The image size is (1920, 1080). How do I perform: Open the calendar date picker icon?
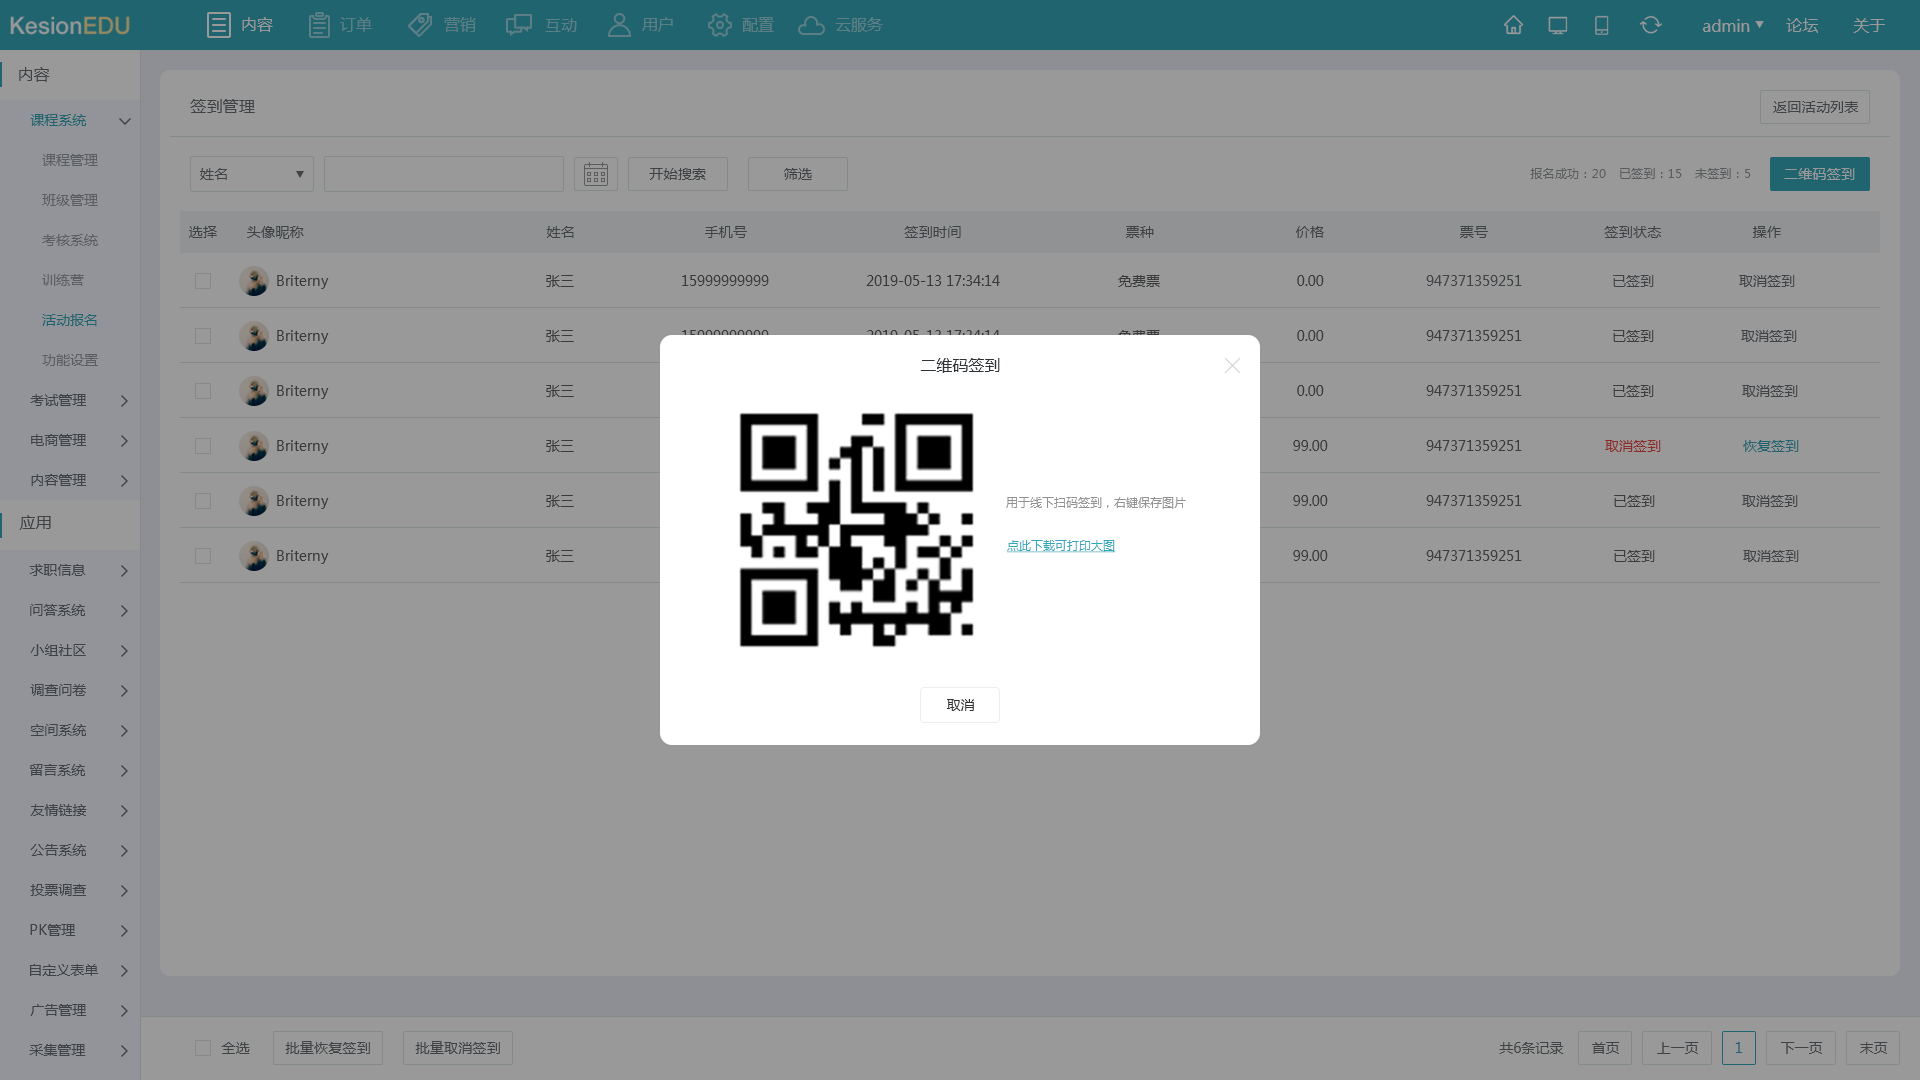(595, 174)
